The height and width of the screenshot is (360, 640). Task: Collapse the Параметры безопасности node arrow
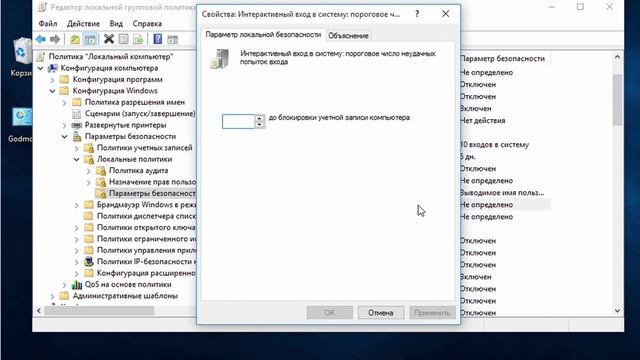[x=64, y=136]
